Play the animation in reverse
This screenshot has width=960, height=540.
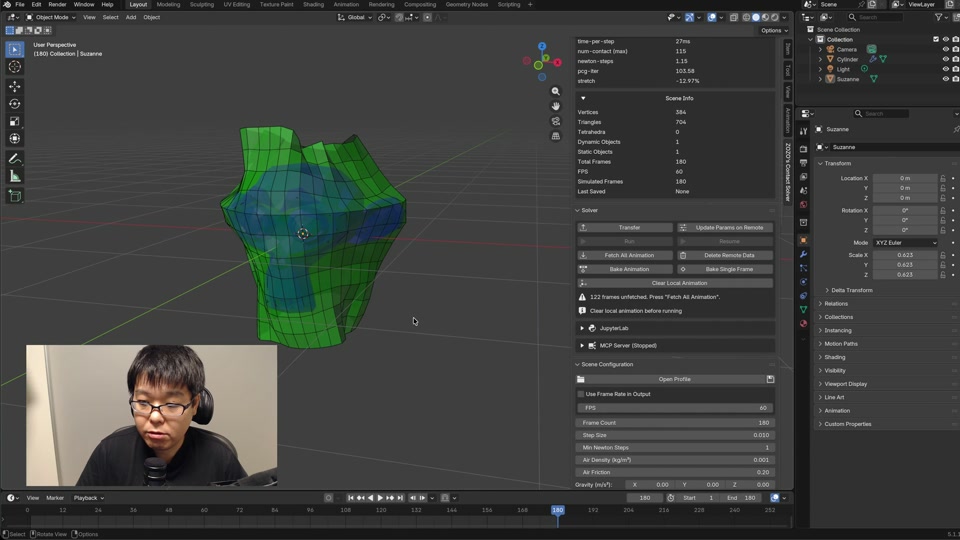(x=370, y=498)
